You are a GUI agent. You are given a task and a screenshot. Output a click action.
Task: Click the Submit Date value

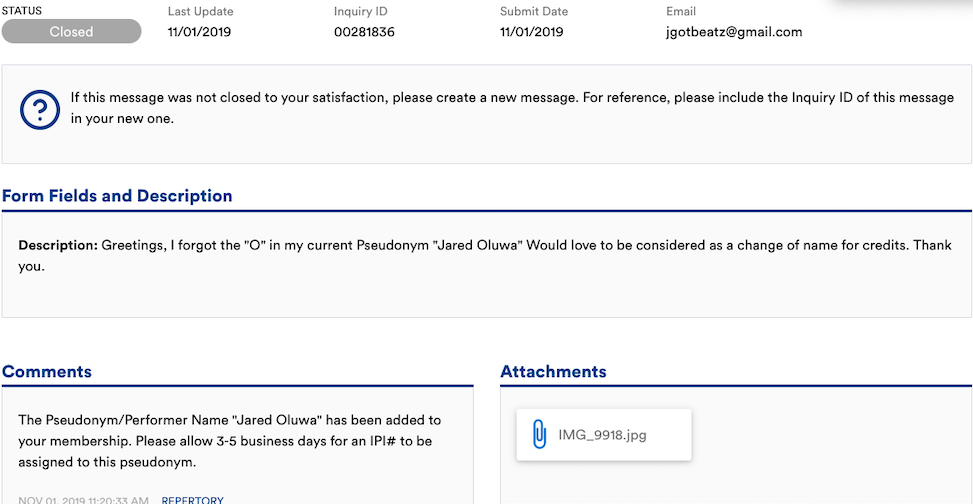coord(531,31)
